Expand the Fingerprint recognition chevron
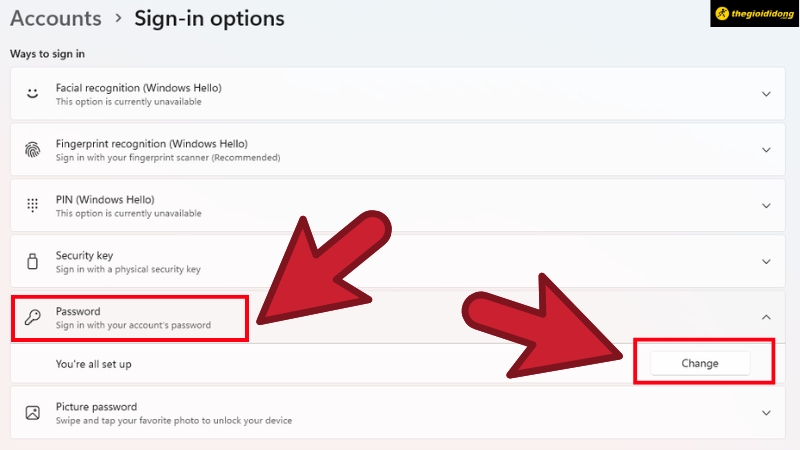The image size is (800, 450). [x=766, y=150]
